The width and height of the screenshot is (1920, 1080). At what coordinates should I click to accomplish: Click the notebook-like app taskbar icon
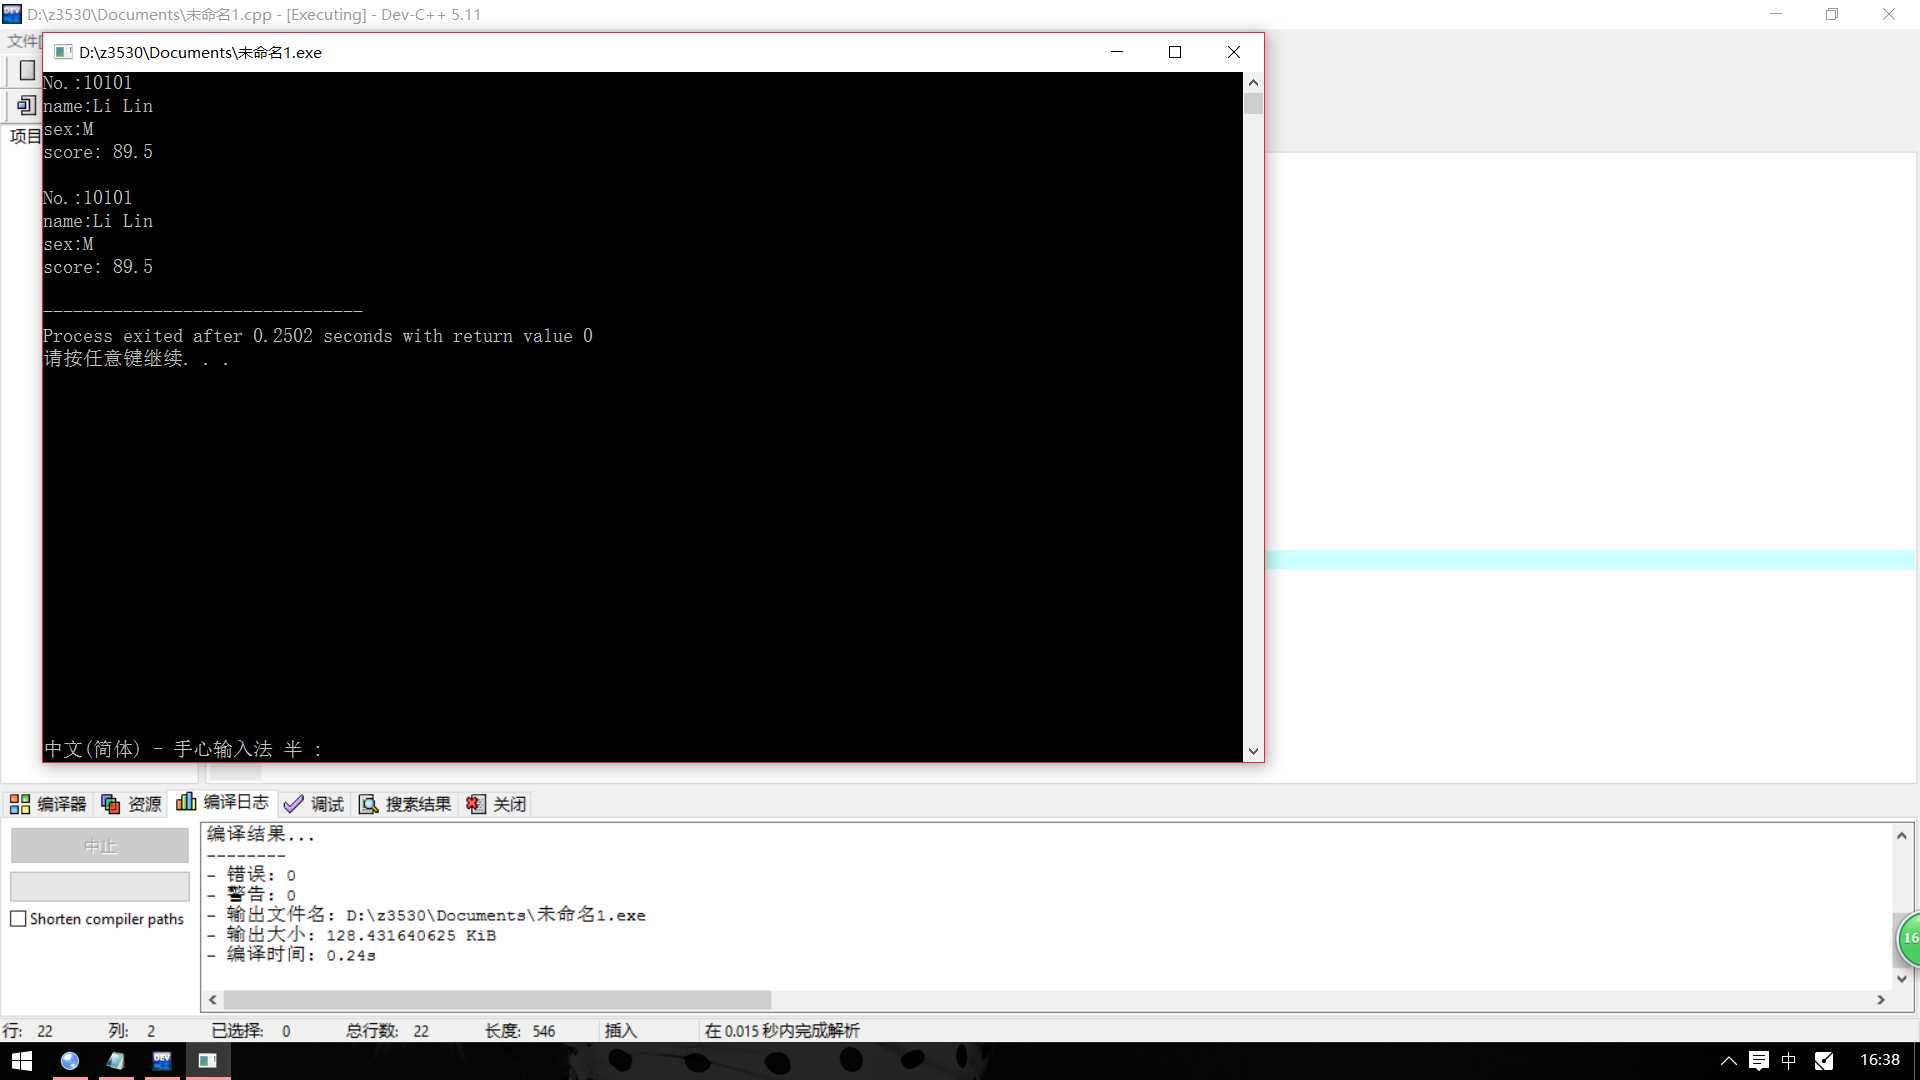116,1061
